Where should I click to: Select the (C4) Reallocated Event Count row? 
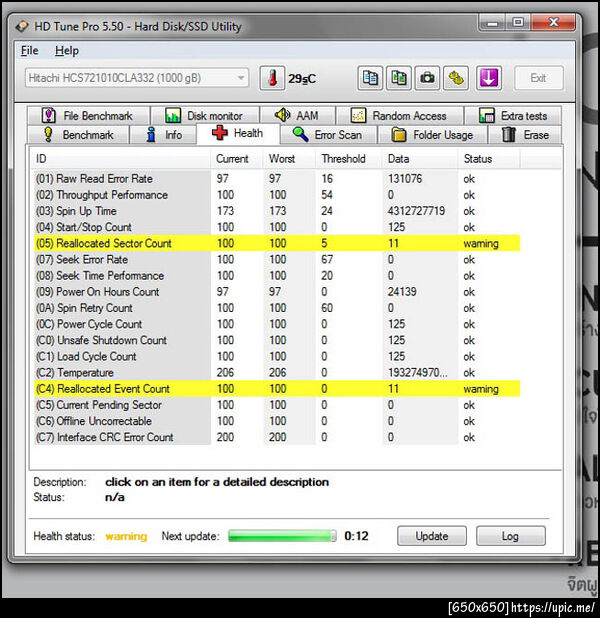pyautogui.click(x=277, y=389)
